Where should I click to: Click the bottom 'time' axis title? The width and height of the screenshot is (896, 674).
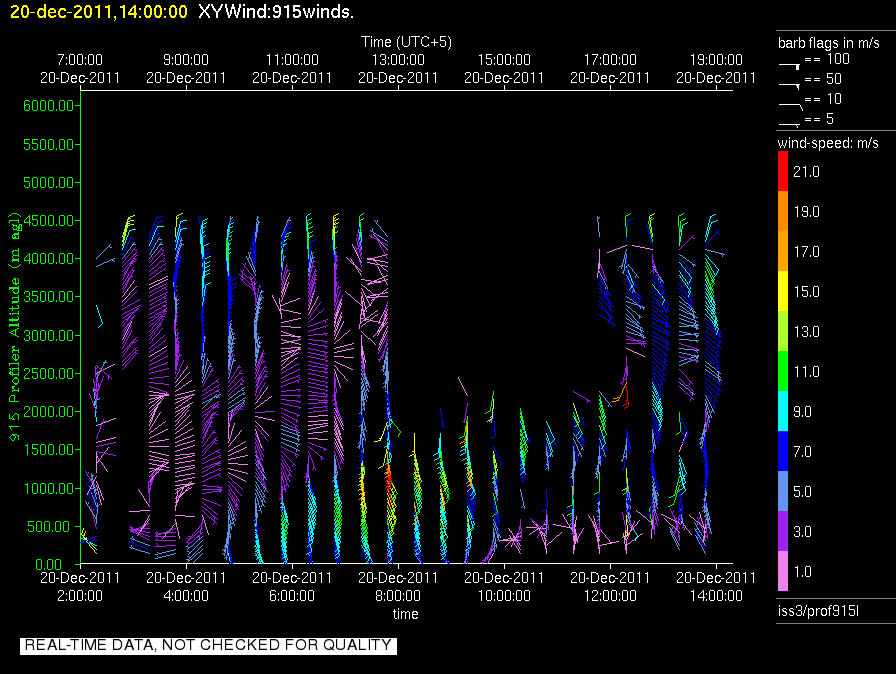coord(406,614)
